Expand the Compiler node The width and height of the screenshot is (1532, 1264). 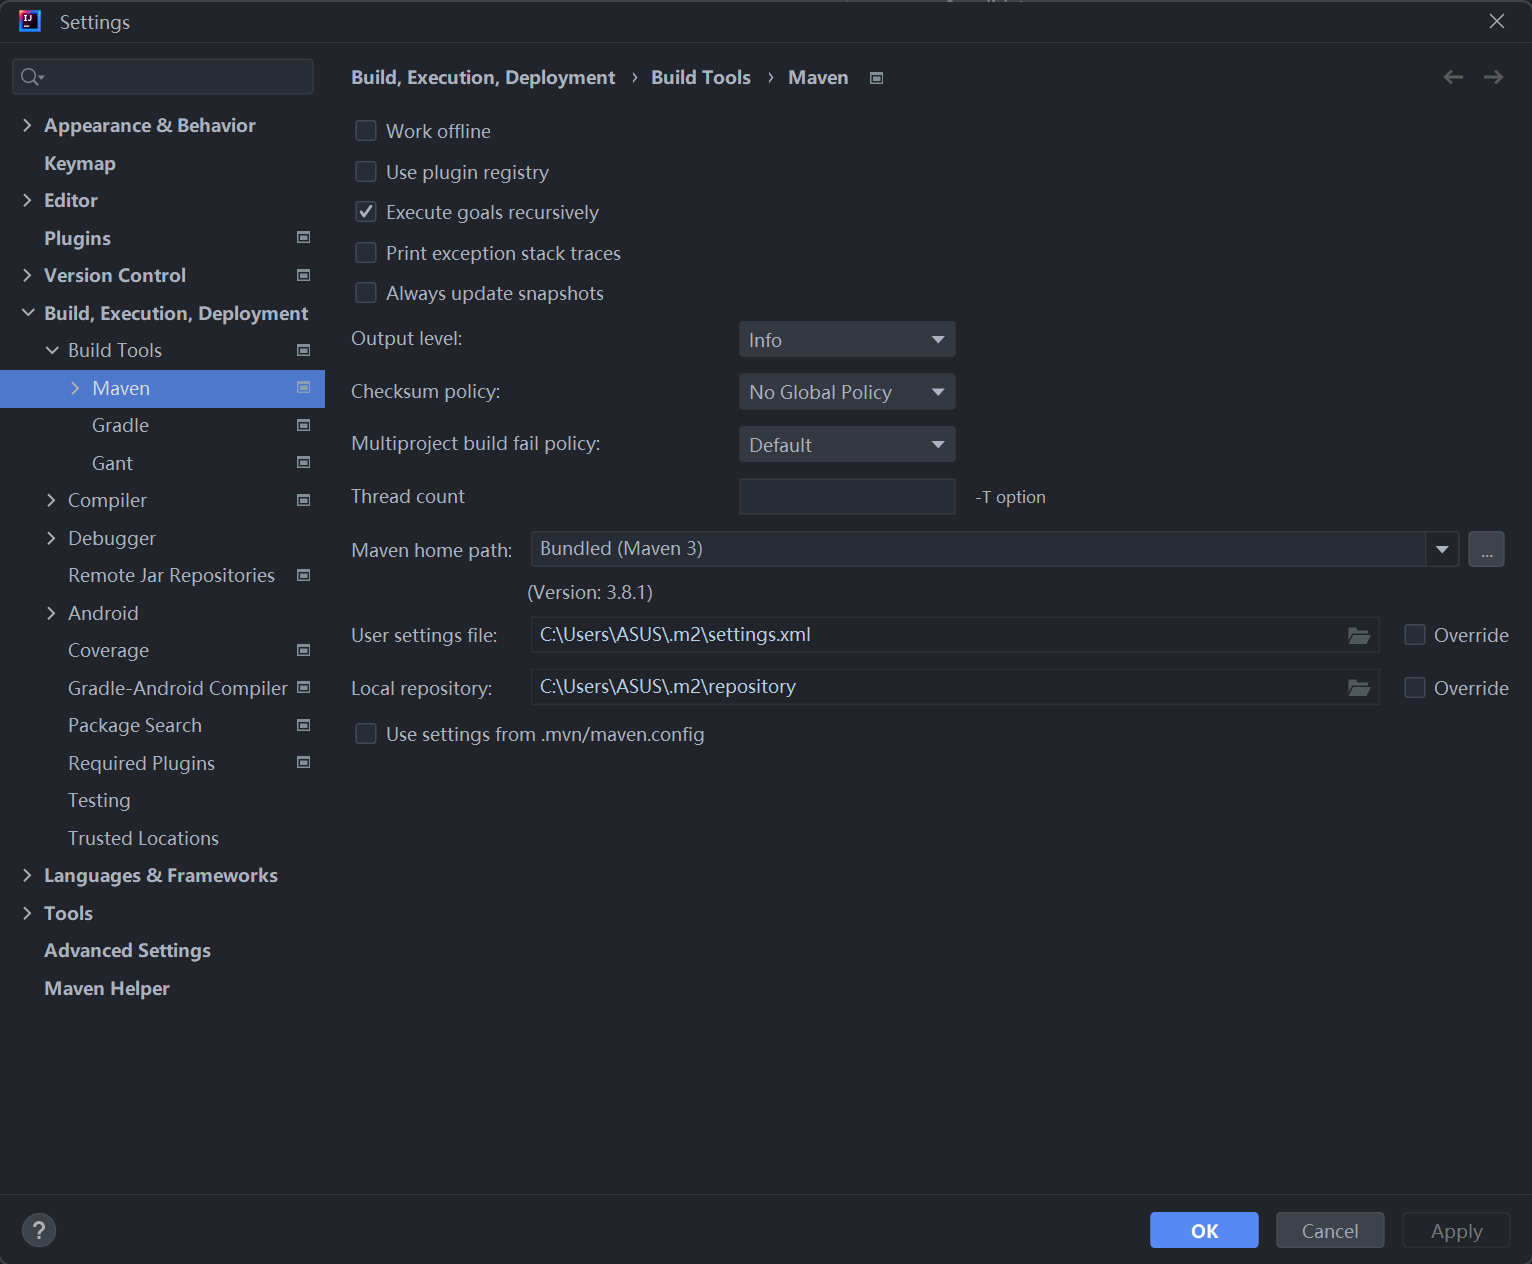tap(51, 500)
